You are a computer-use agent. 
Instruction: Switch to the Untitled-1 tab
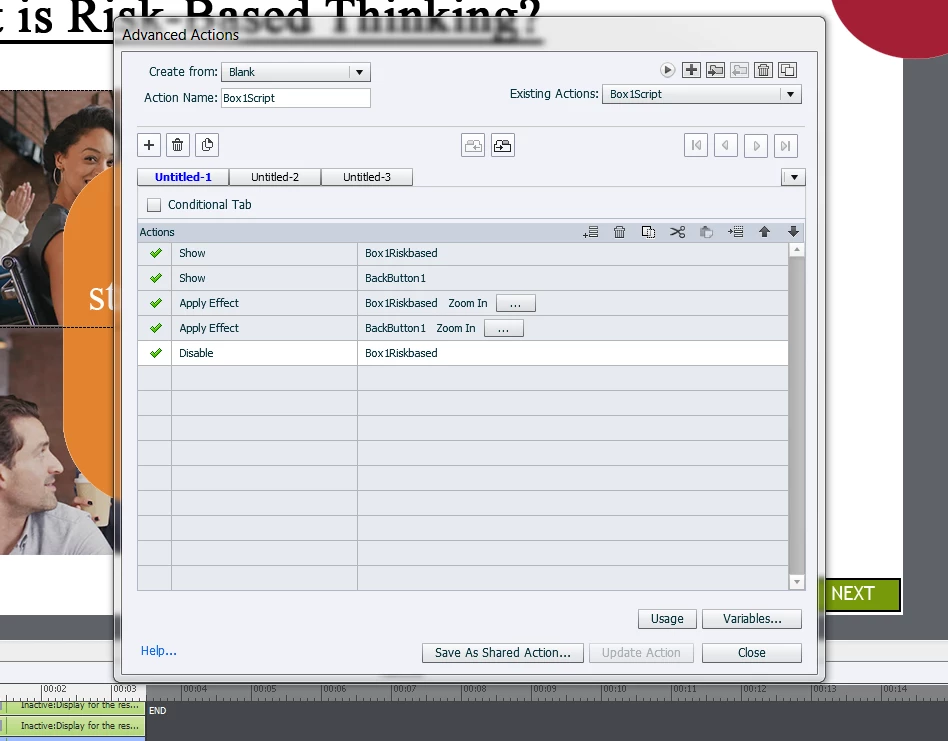(x=183, y=177)
